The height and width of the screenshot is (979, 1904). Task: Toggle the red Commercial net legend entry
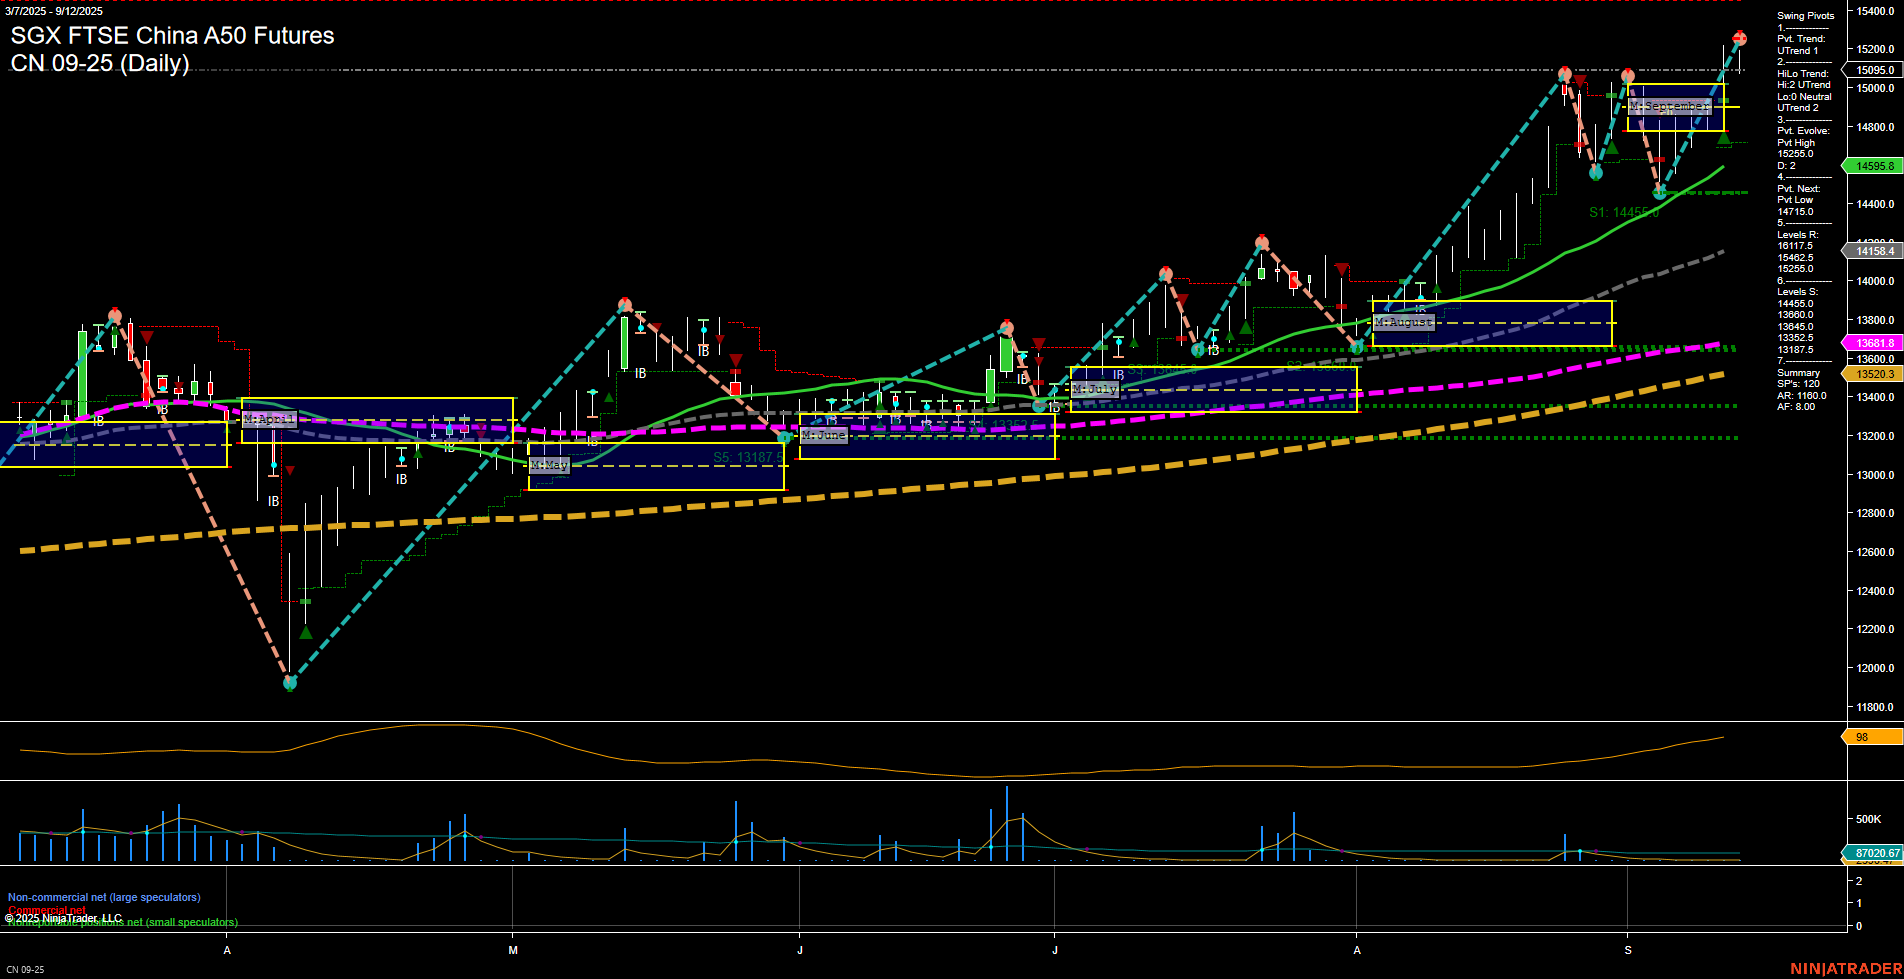pyautogui.click(x=45, y=910)
